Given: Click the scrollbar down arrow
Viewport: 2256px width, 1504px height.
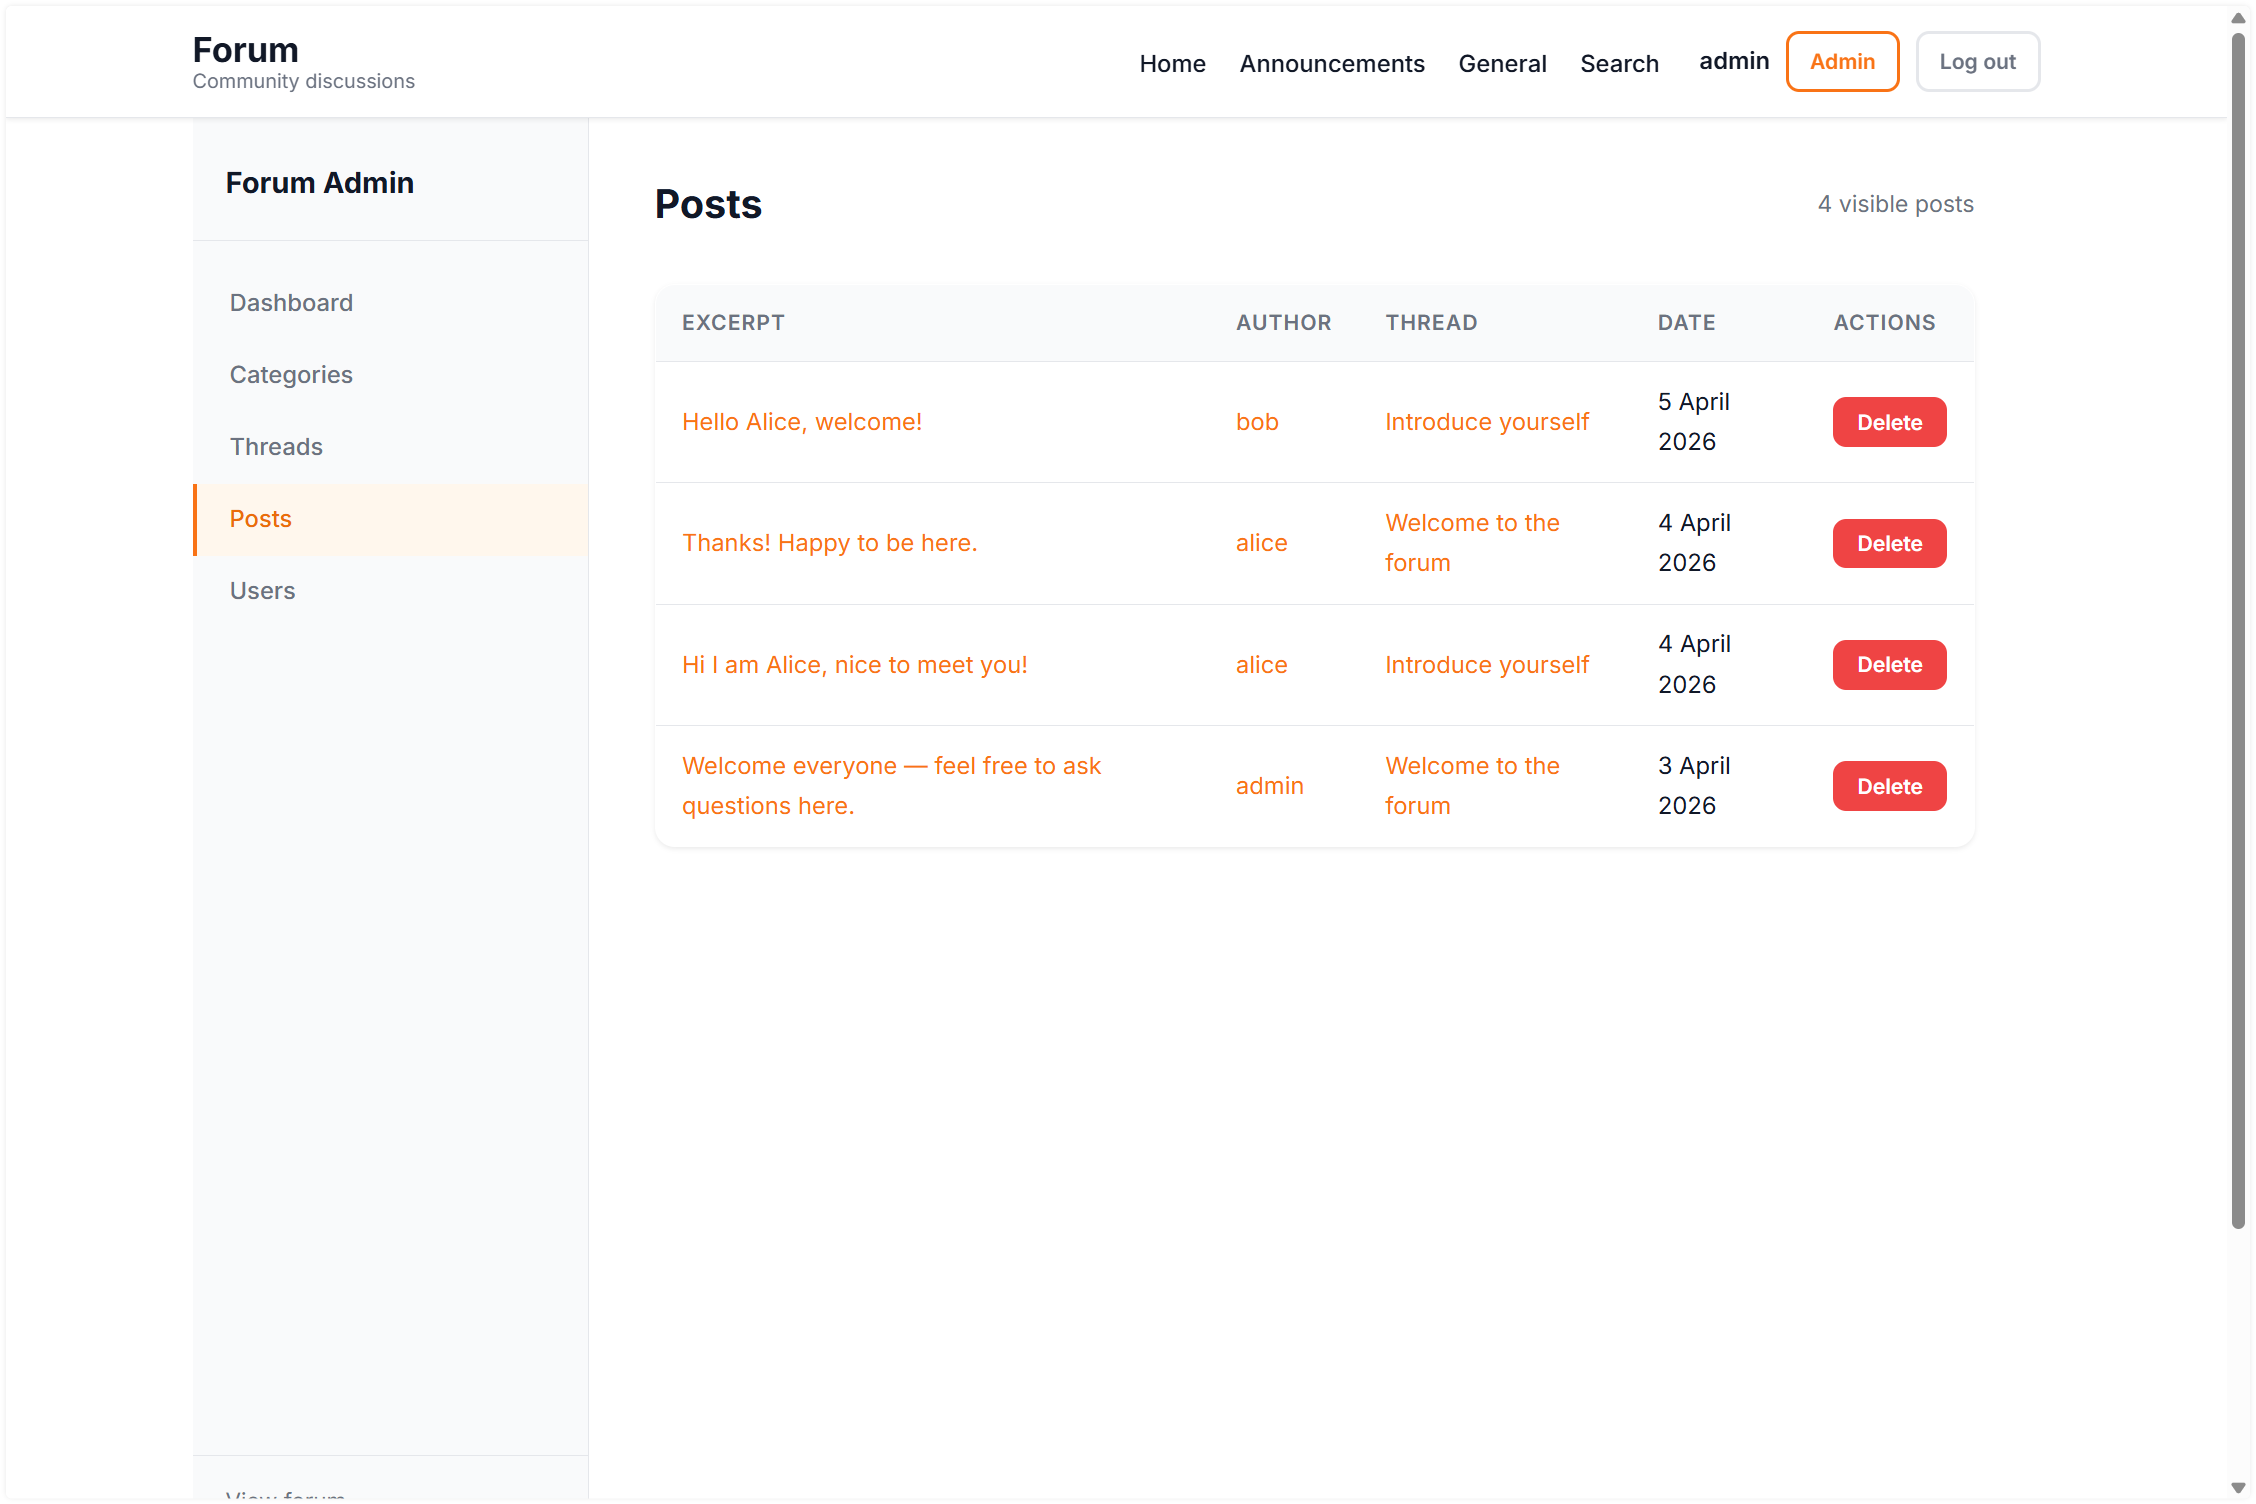Looking at the screenshot, I should [2237, 1487].
